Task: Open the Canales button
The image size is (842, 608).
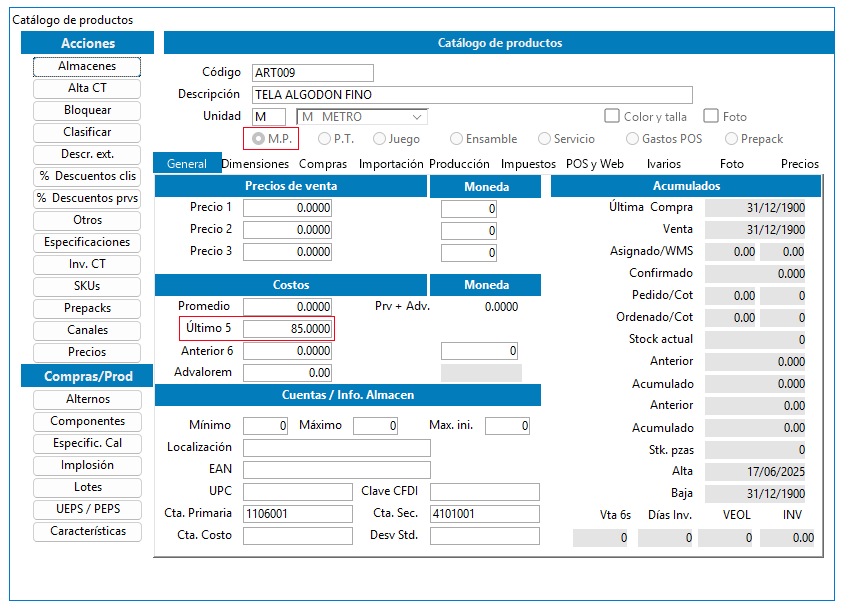Action: pos(87,331)
